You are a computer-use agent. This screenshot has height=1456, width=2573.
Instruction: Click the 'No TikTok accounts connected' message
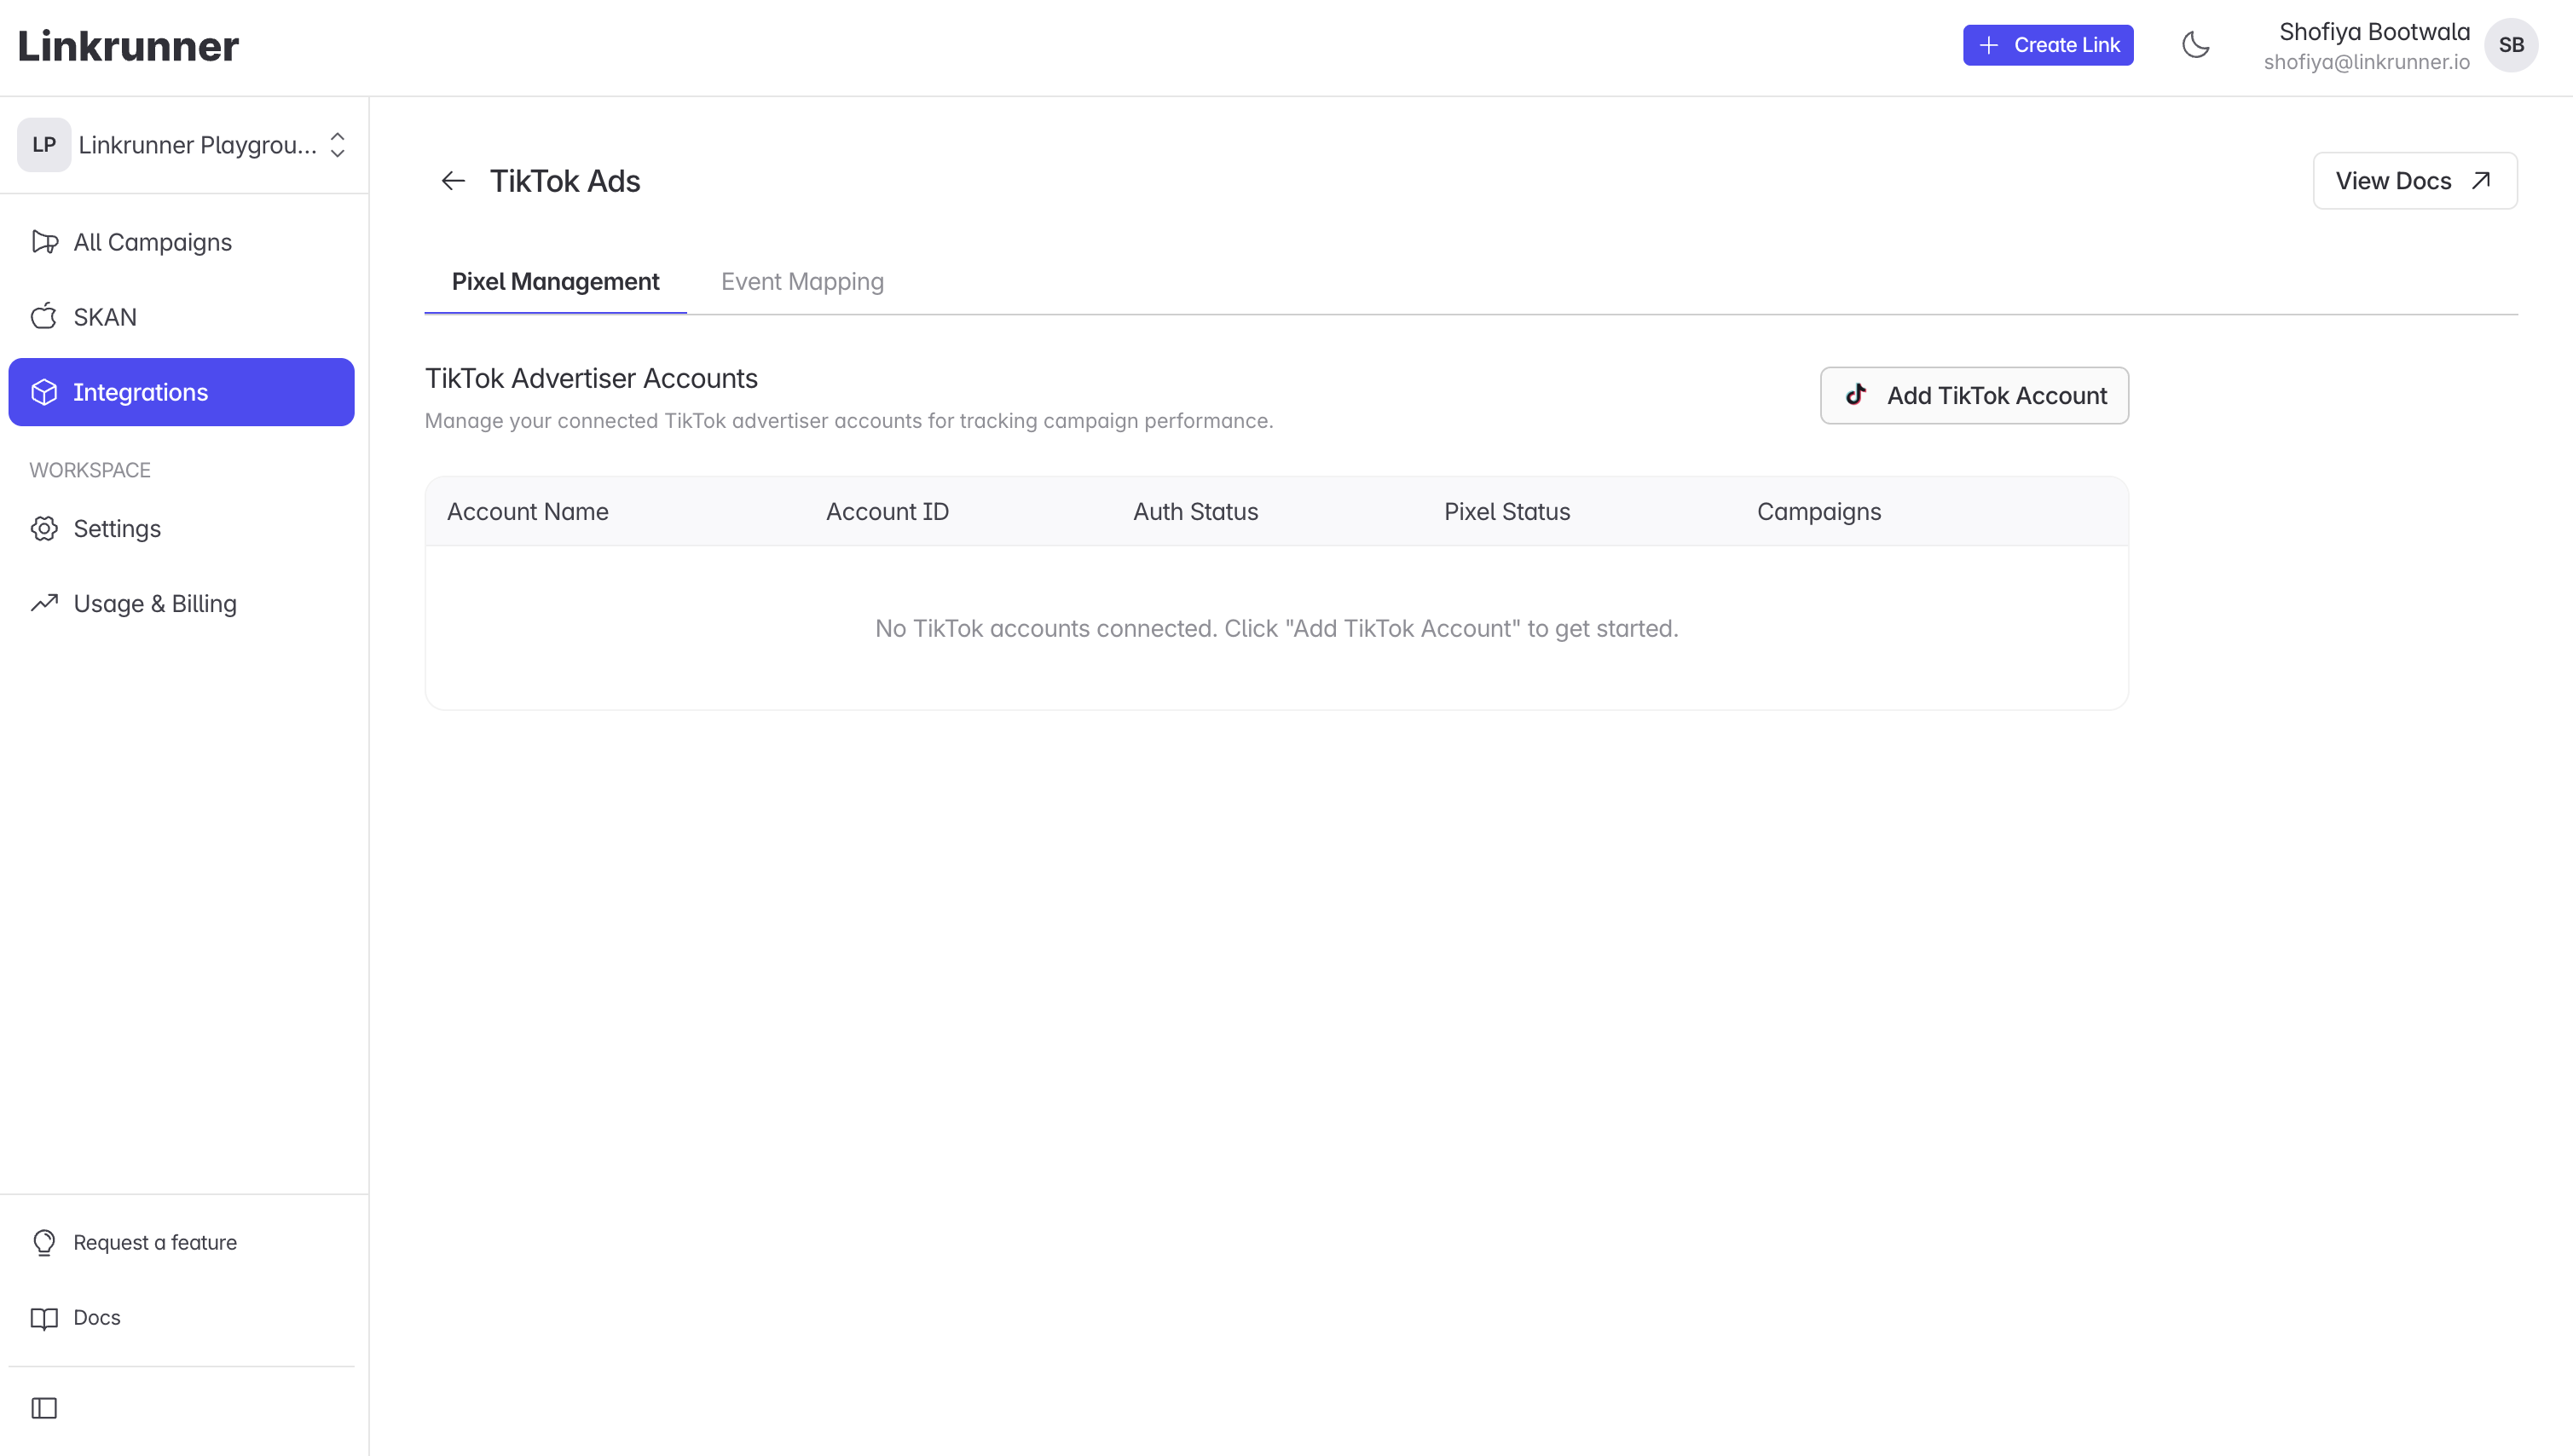coord(1276,628)
